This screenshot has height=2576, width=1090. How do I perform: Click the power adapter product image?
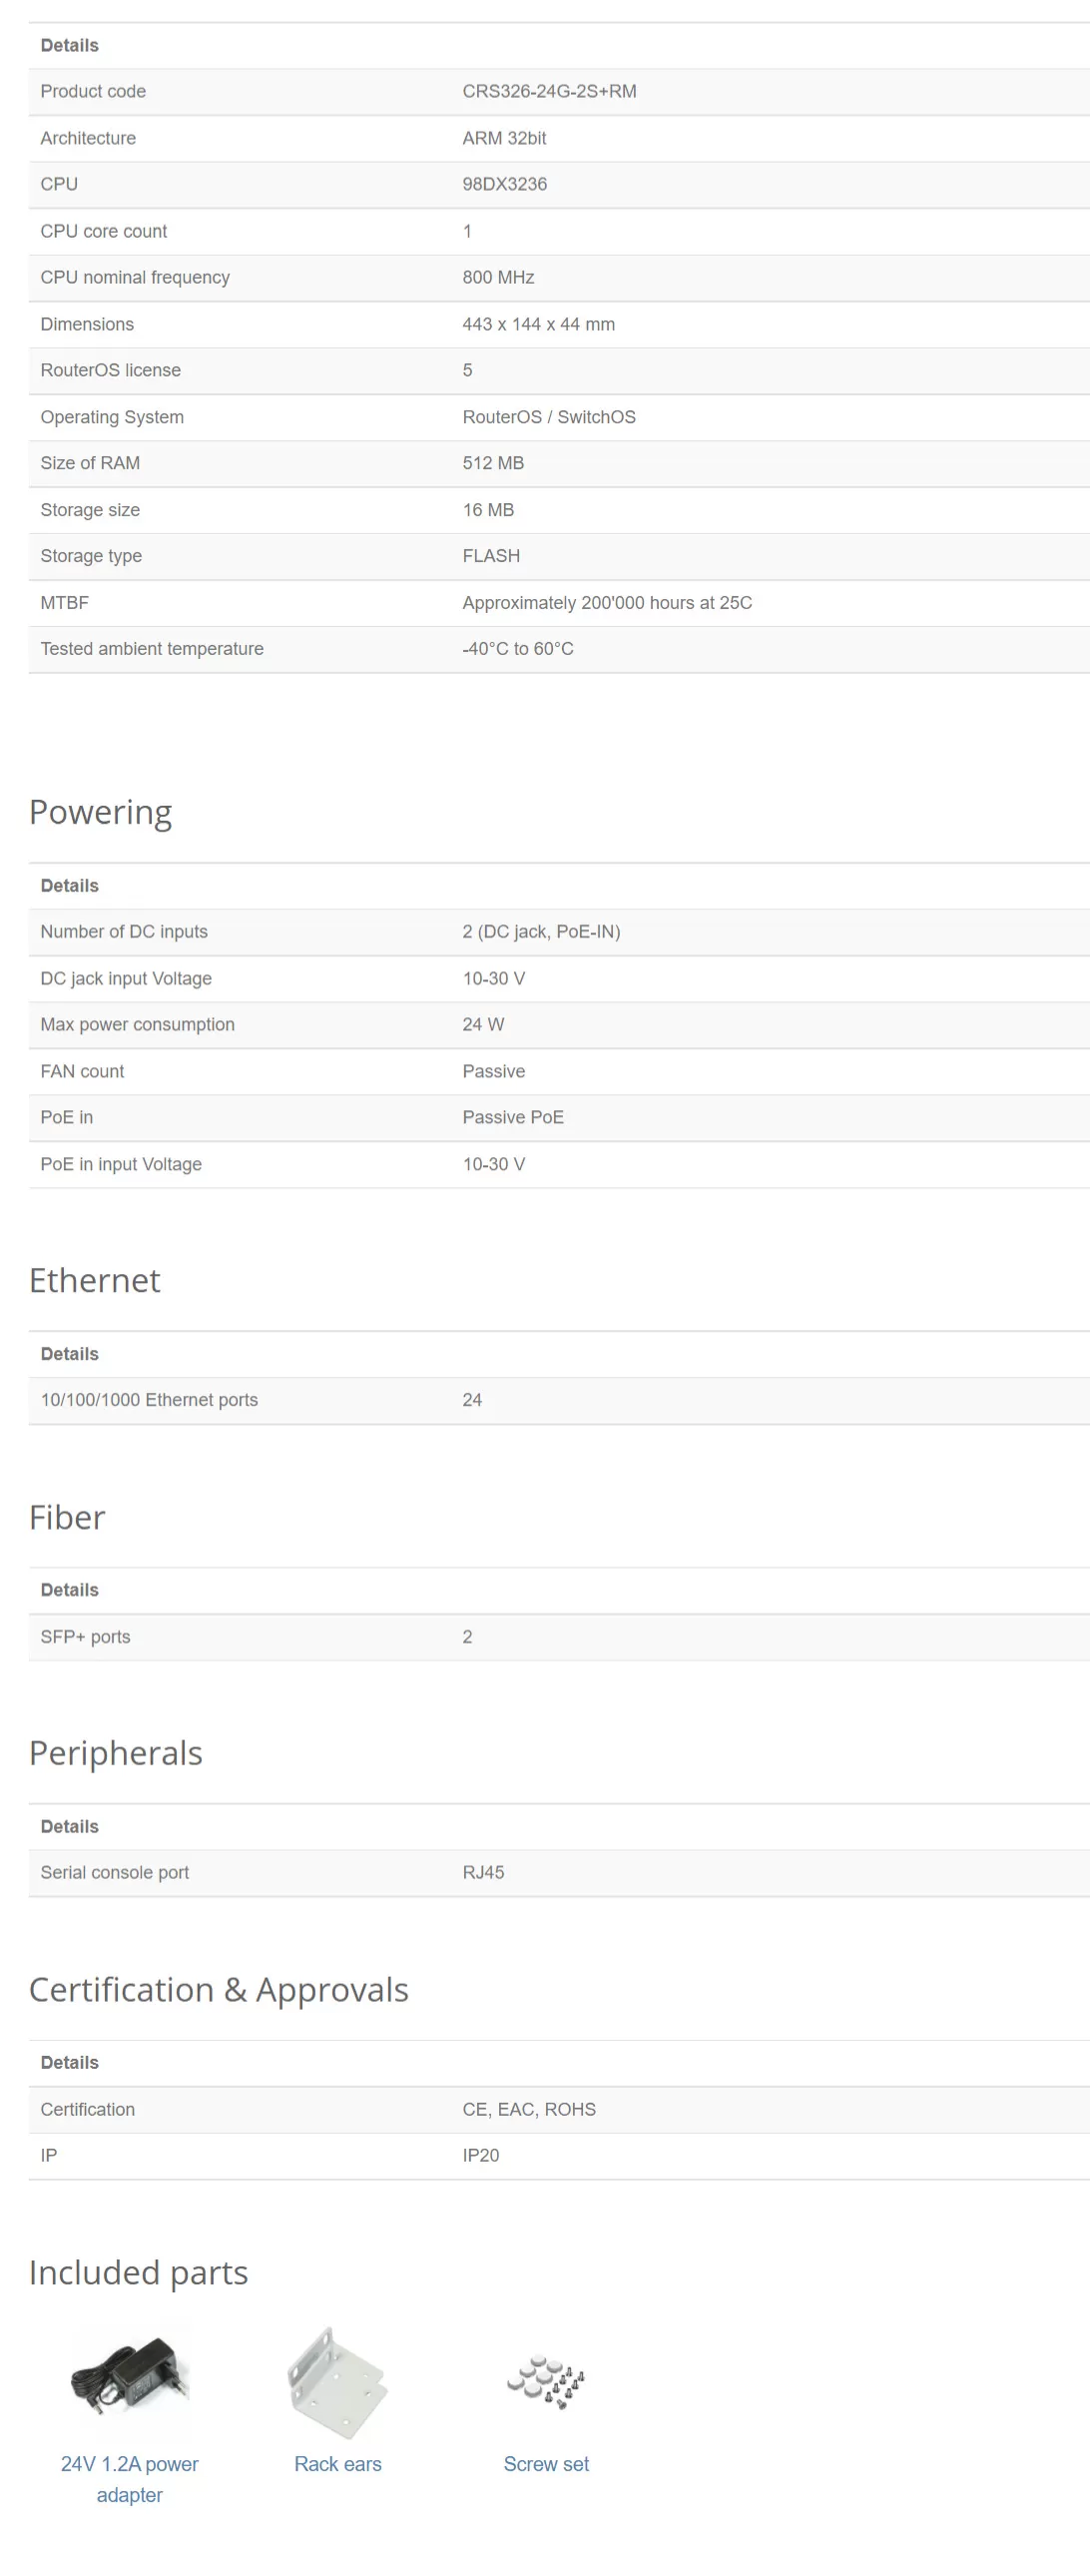[129, 2381]
